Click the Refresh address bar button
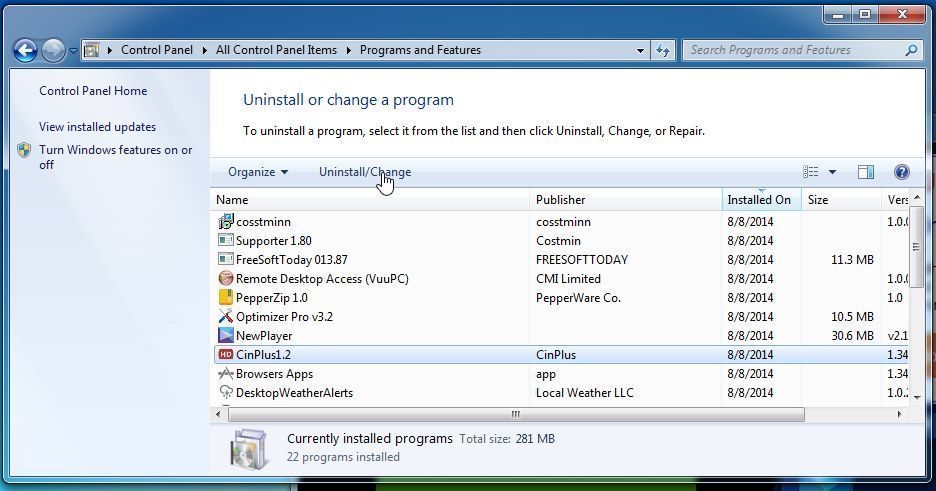This screenshot has width=936, height=491. point(663,51)
